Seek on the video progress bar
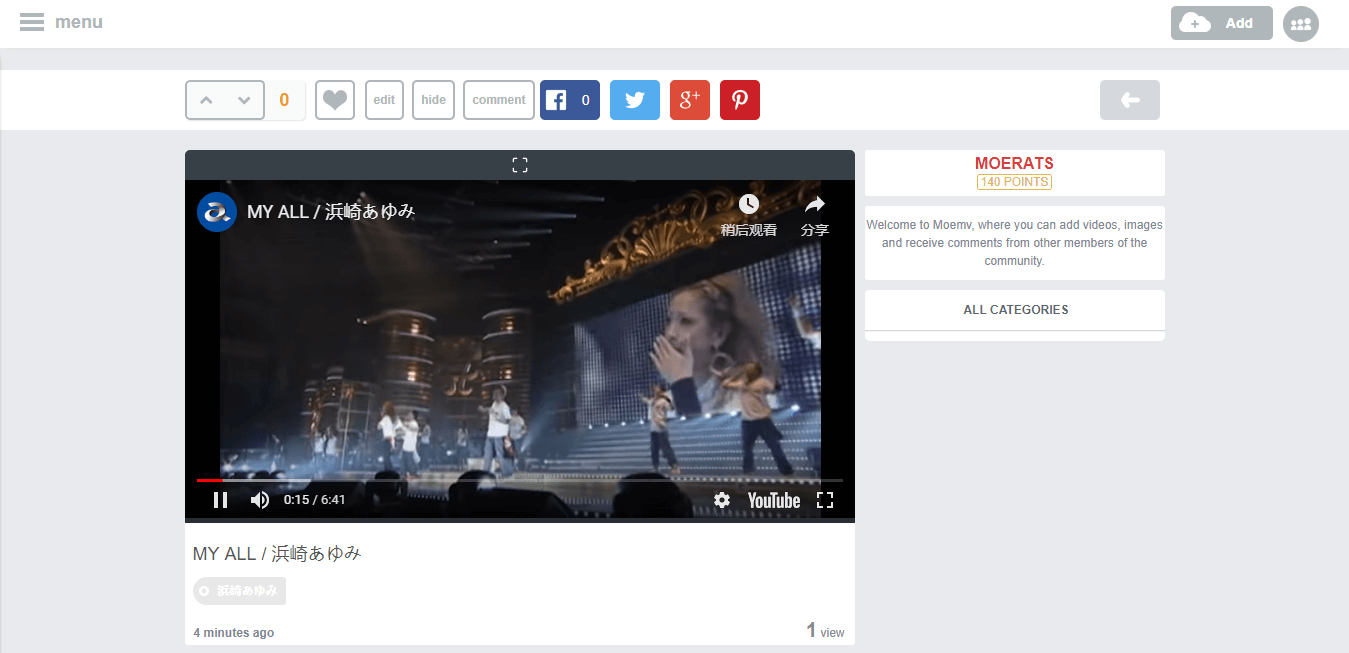This screenshot has width=1349, height=653. (x=520, y=480)
